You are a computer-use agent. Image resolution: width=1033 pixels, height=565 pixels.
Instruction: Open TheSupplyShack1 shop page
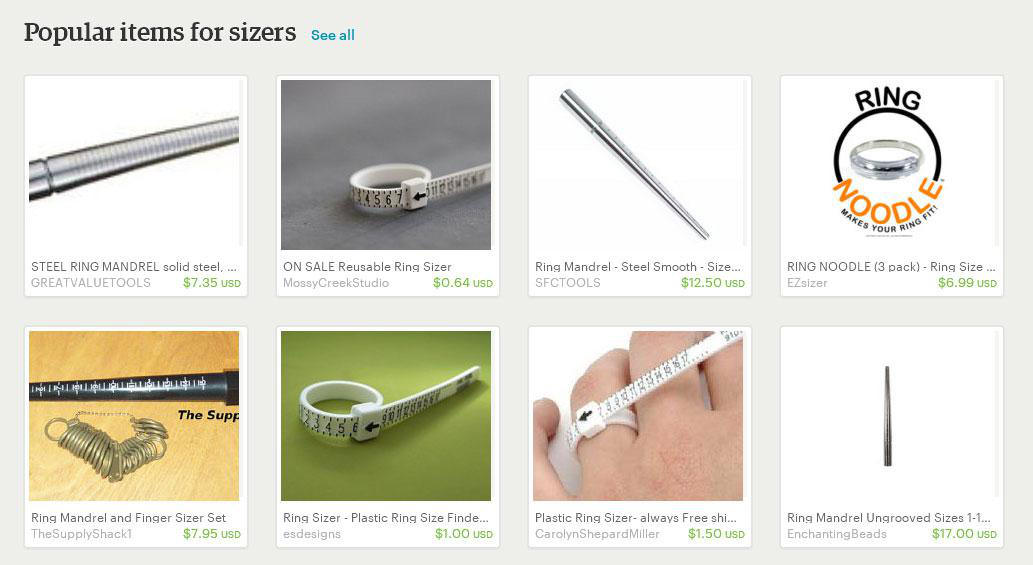(x=81, y=534)
